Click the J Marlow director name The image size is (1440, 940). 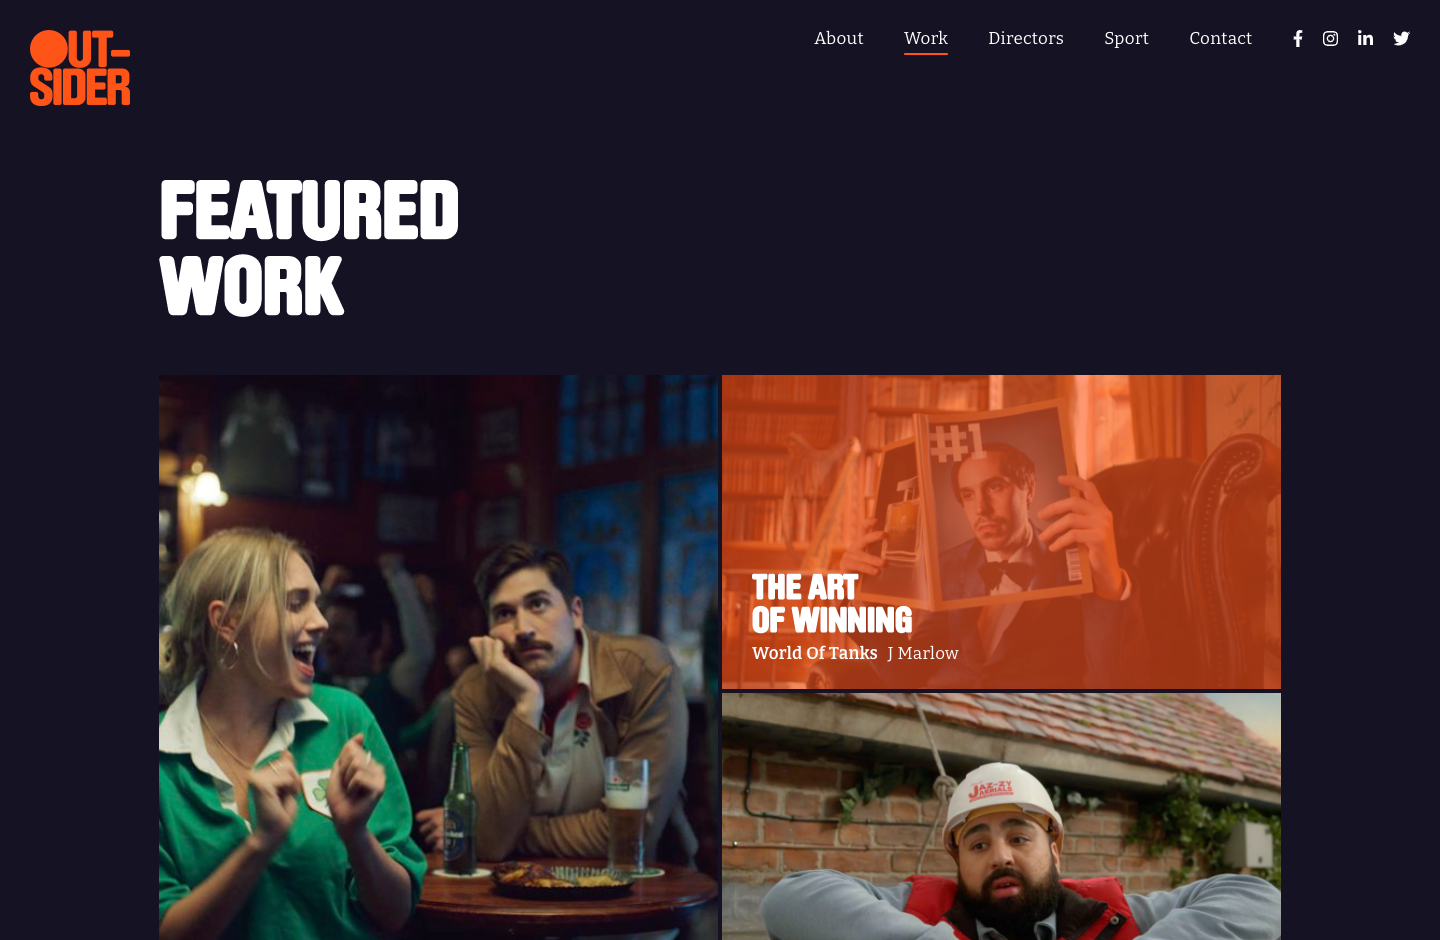coord(923,653)
